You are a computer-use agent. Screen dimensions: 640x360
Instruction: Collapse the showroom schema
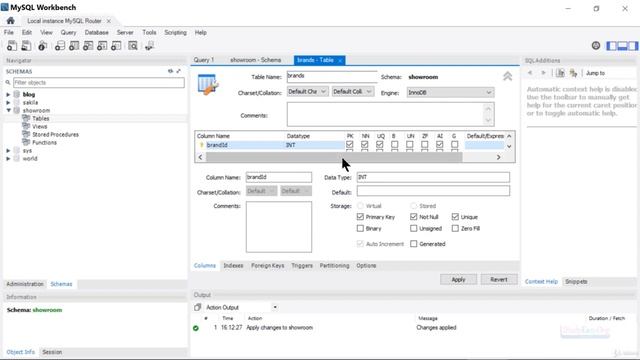coord(8,110)
